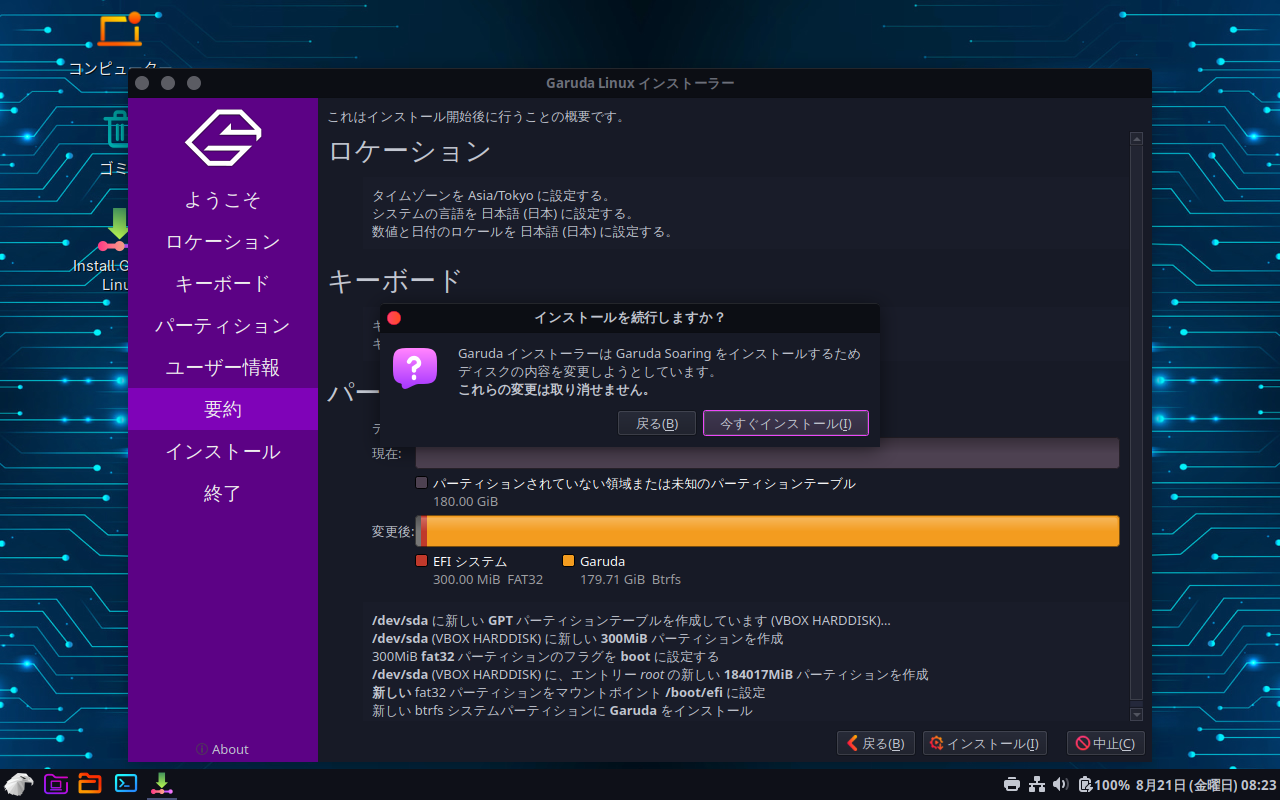
Task: Click 戻る(B) in the confirmation dialog
Action: 657,424
